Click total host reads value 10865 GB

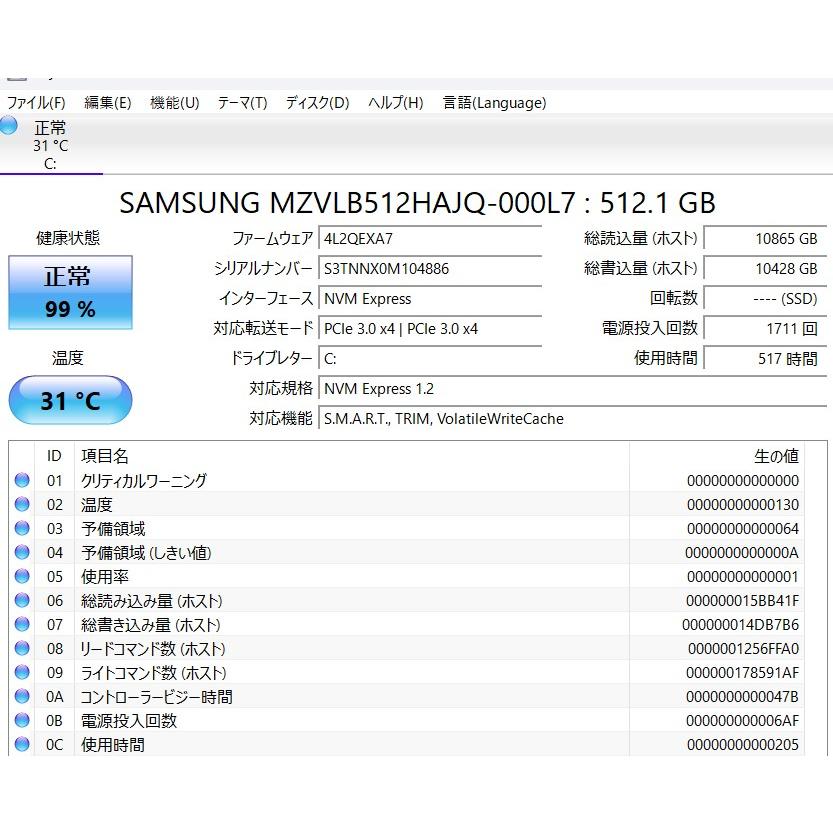[x=766, y=239]
